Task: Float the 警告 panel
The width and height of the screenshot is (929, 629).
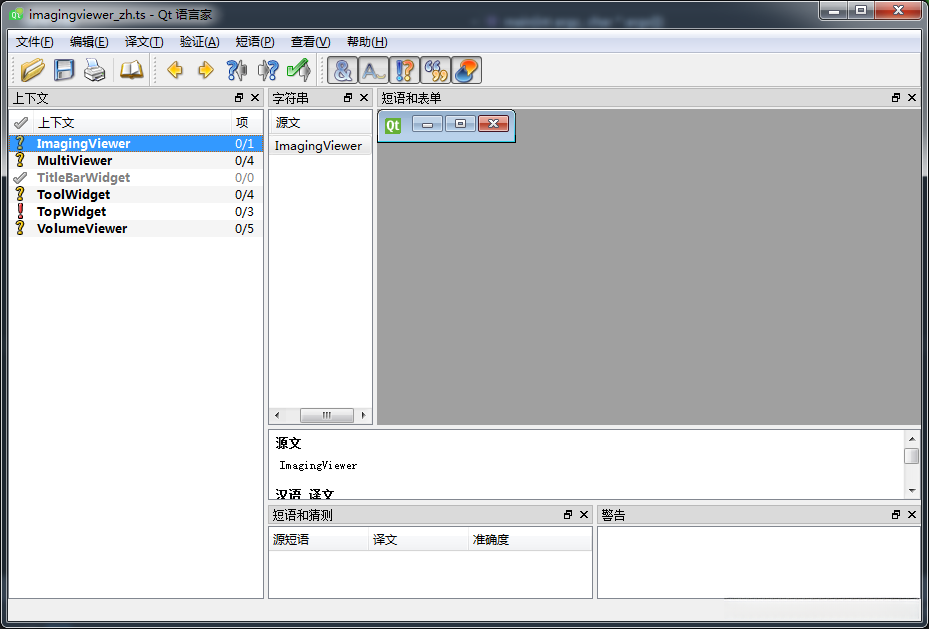Action: tap(896, 515)
